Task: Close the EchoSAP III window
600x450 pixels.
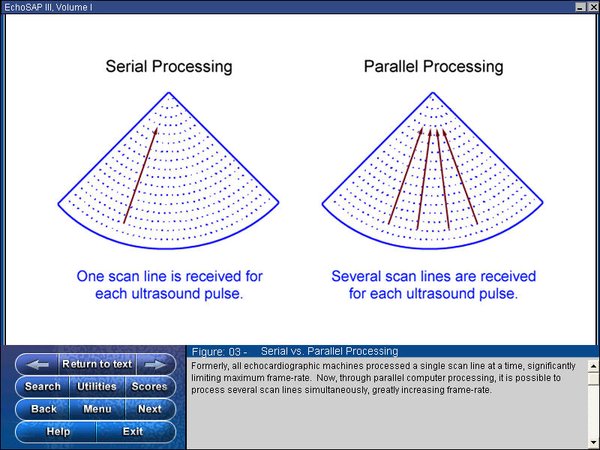Action: point(590,7)
